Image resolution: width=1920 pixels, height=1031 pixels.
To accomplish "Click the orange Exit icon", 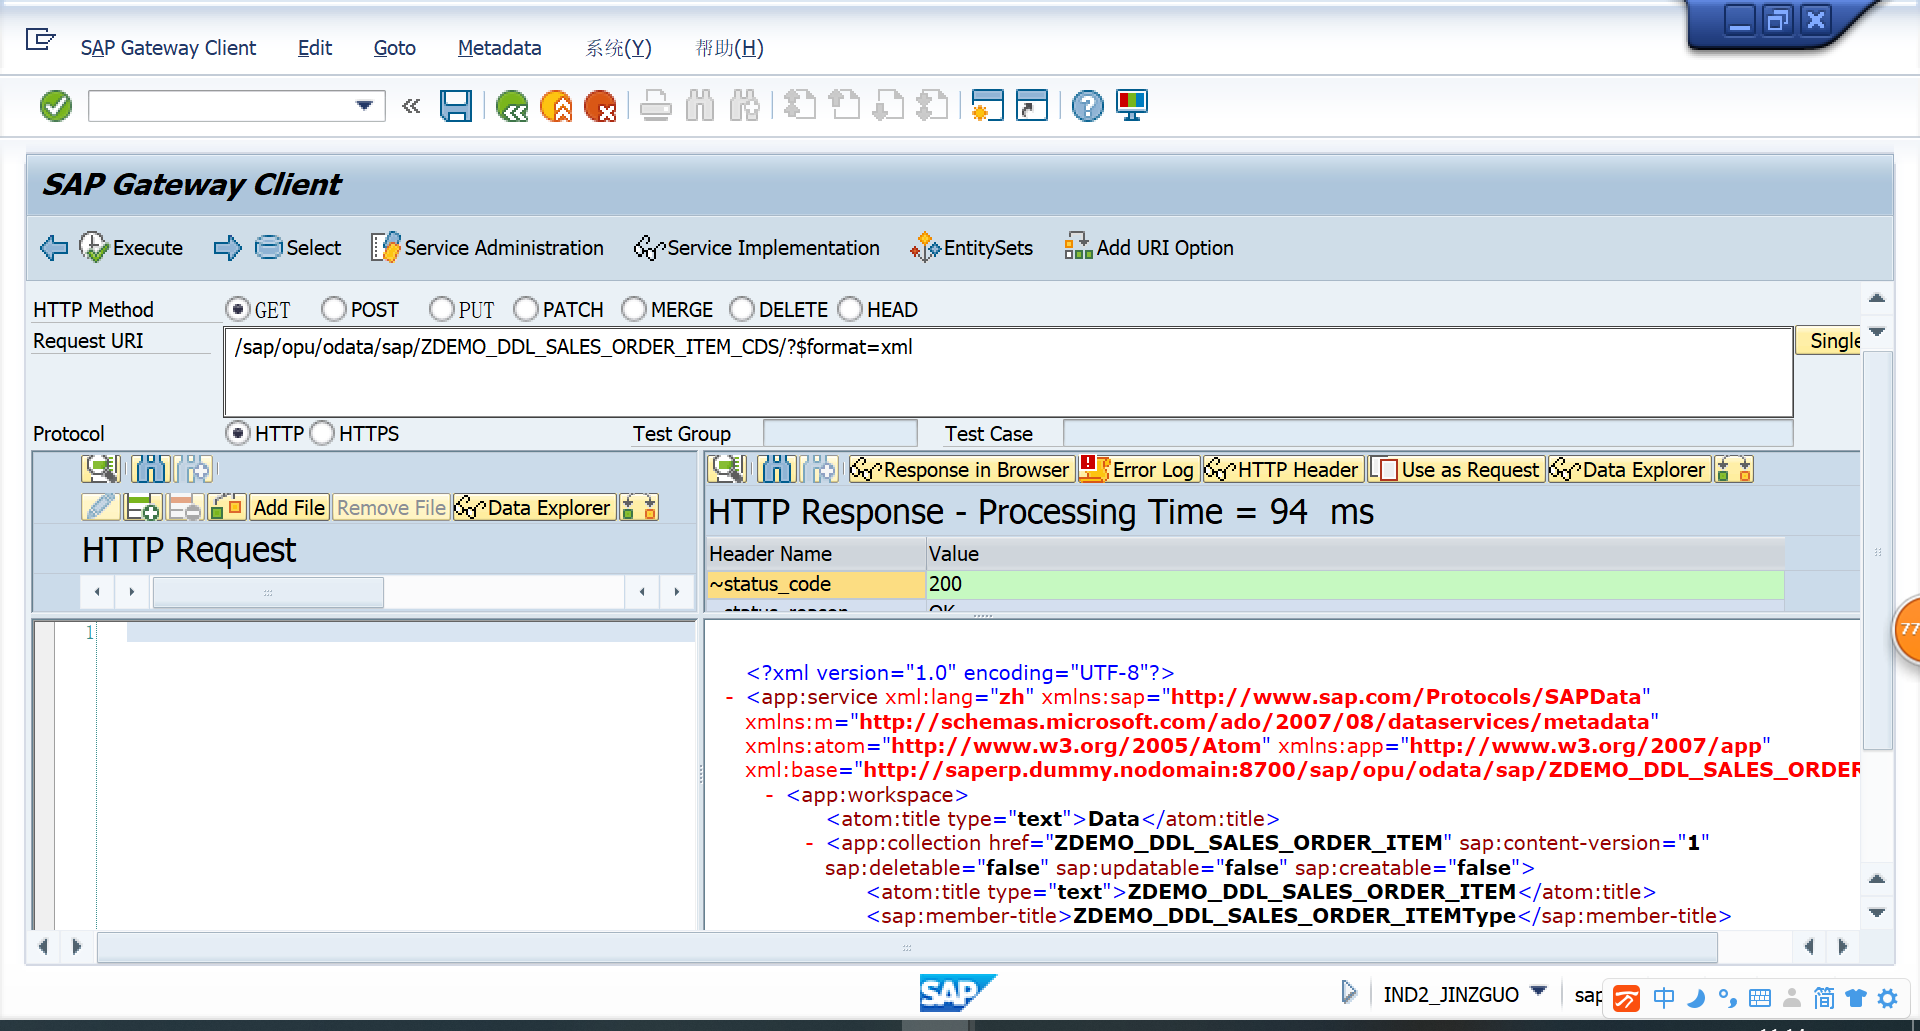I will click(x=556, y=105).
